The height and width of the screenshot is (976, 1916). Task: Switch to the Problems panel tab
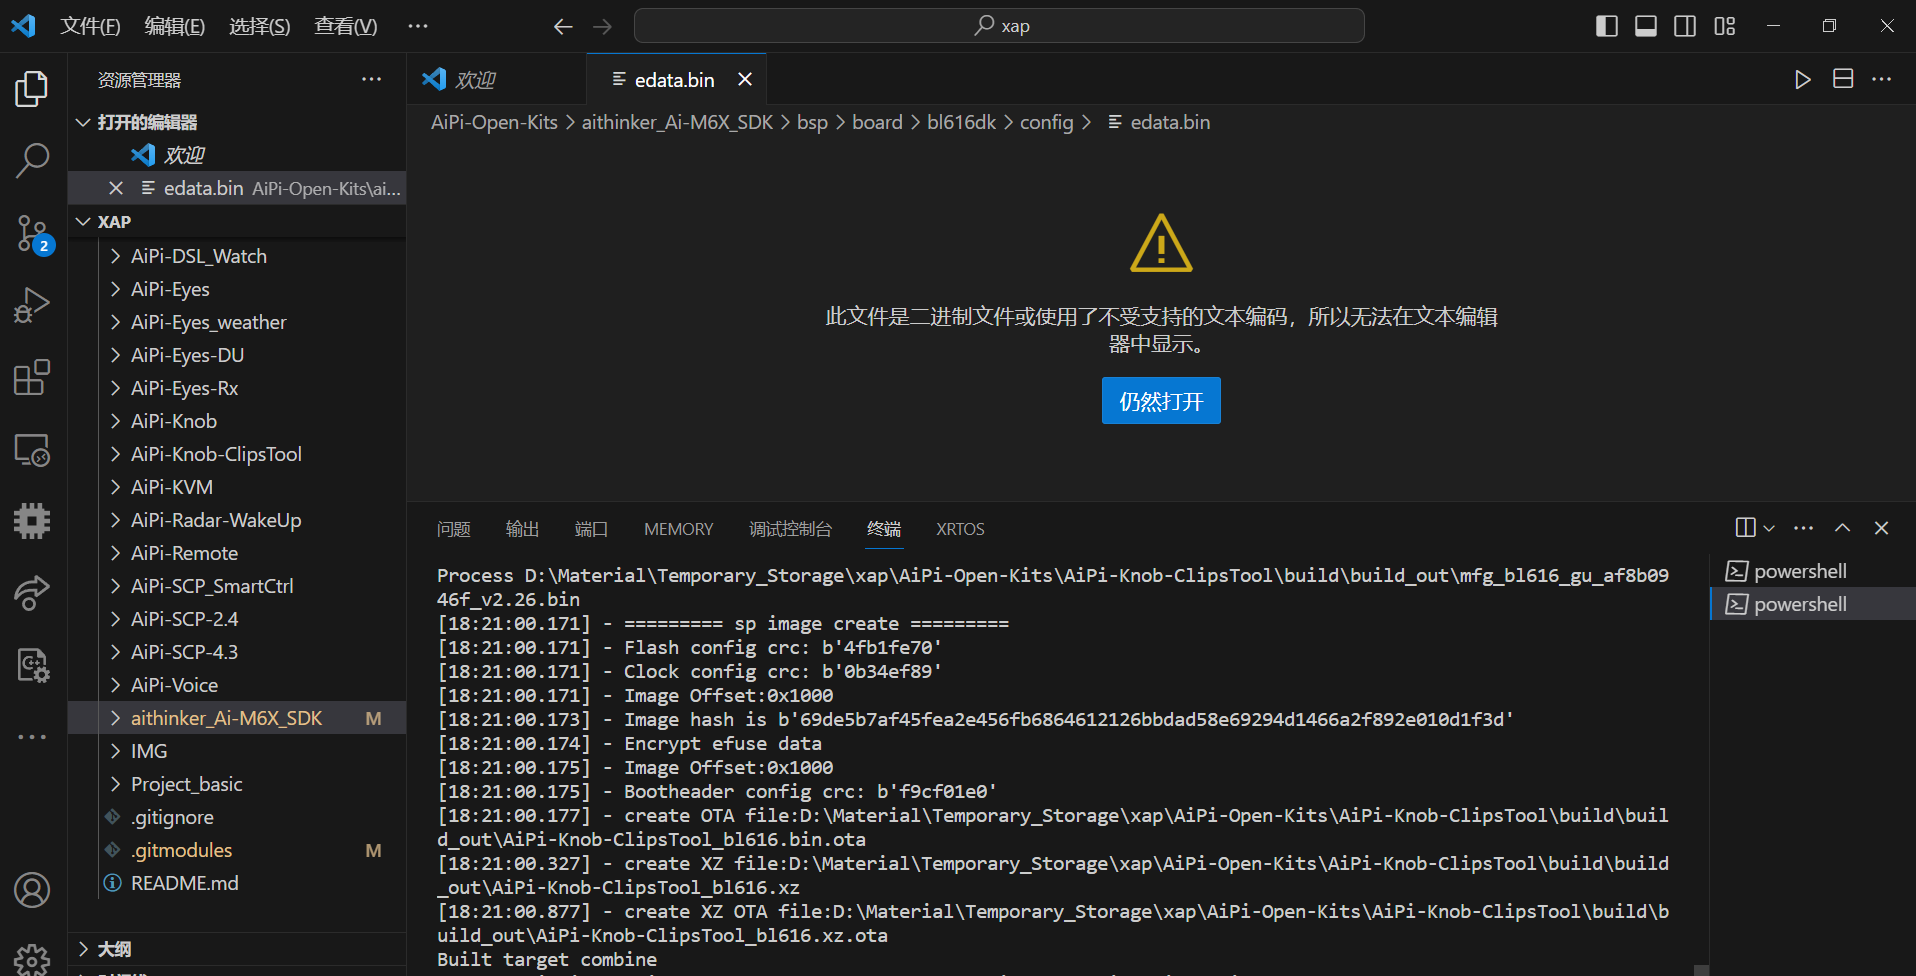453,529
